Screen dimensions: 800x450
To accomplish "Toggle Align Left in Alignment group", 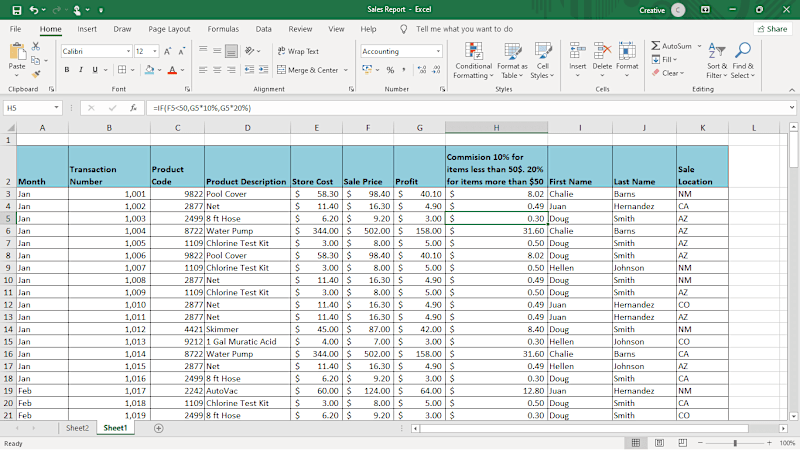I will click(203, 69).
